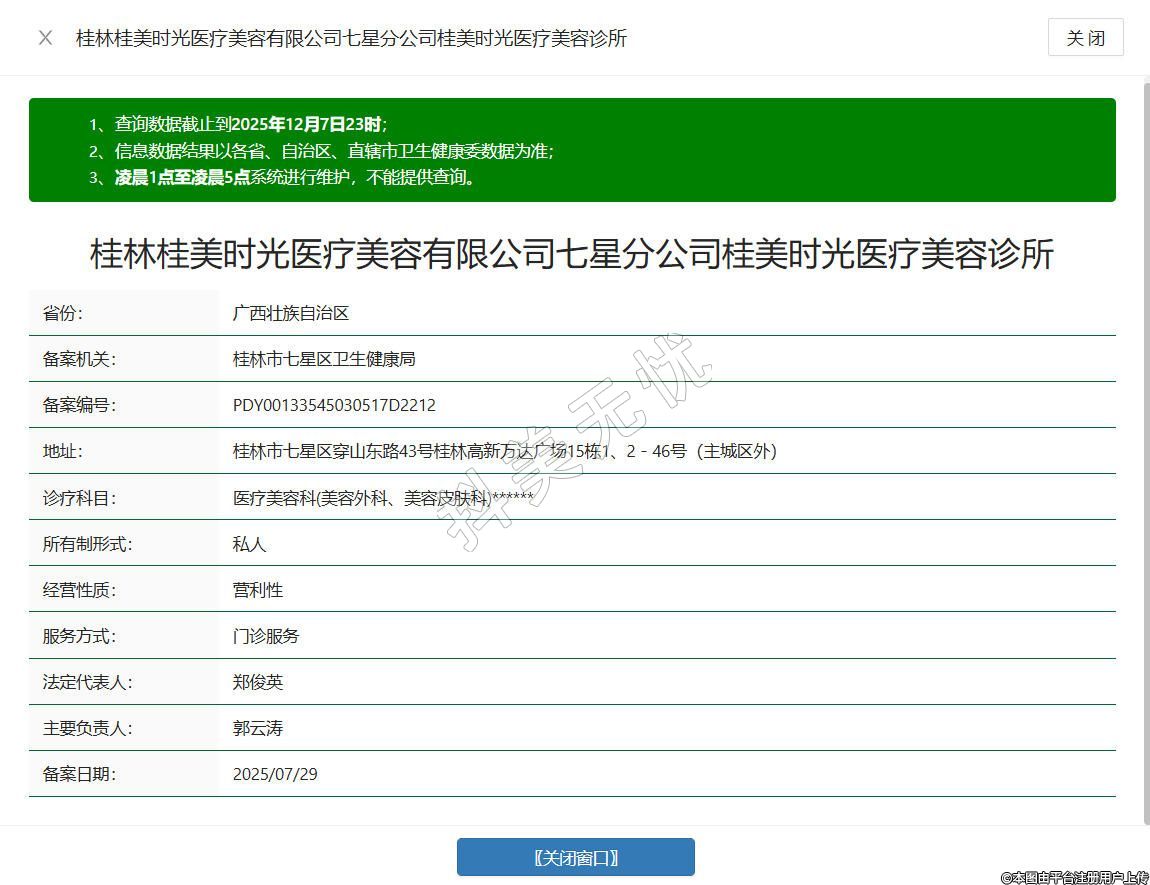Select the ownership value 私人

pos(249,544)
